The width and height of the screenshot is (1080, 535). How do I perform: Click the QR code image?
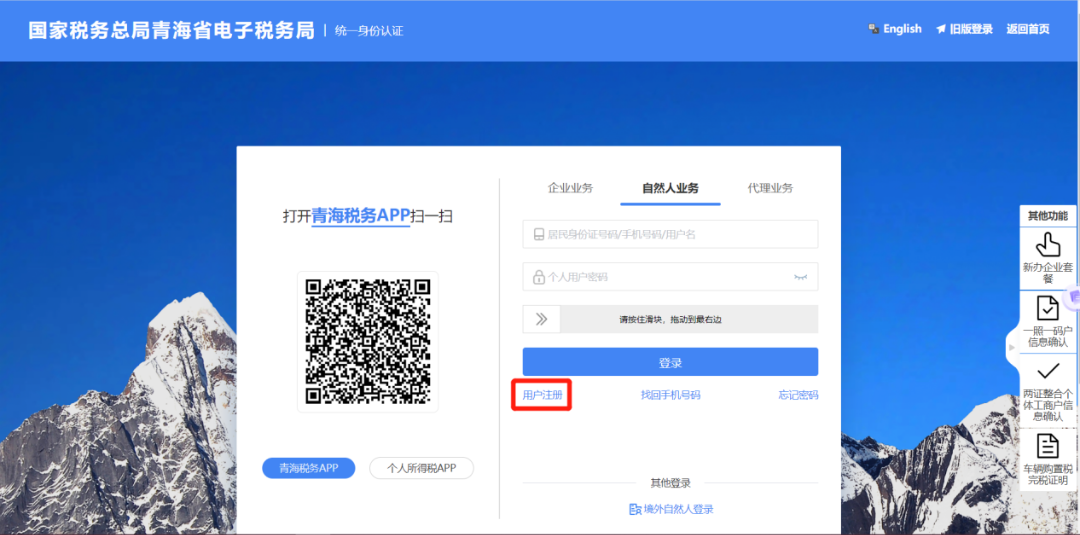point(368,342)
